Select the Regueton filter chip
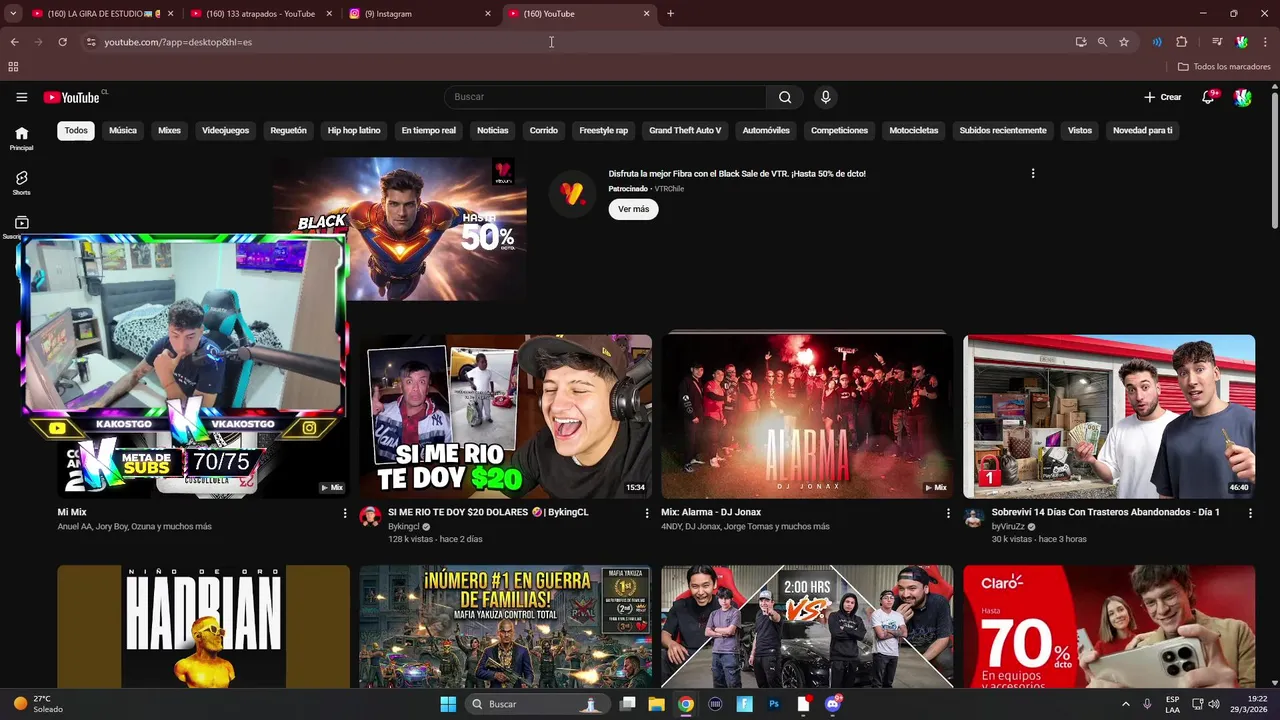This screenshot has width=1280, height=720. [x=288, y=130]
